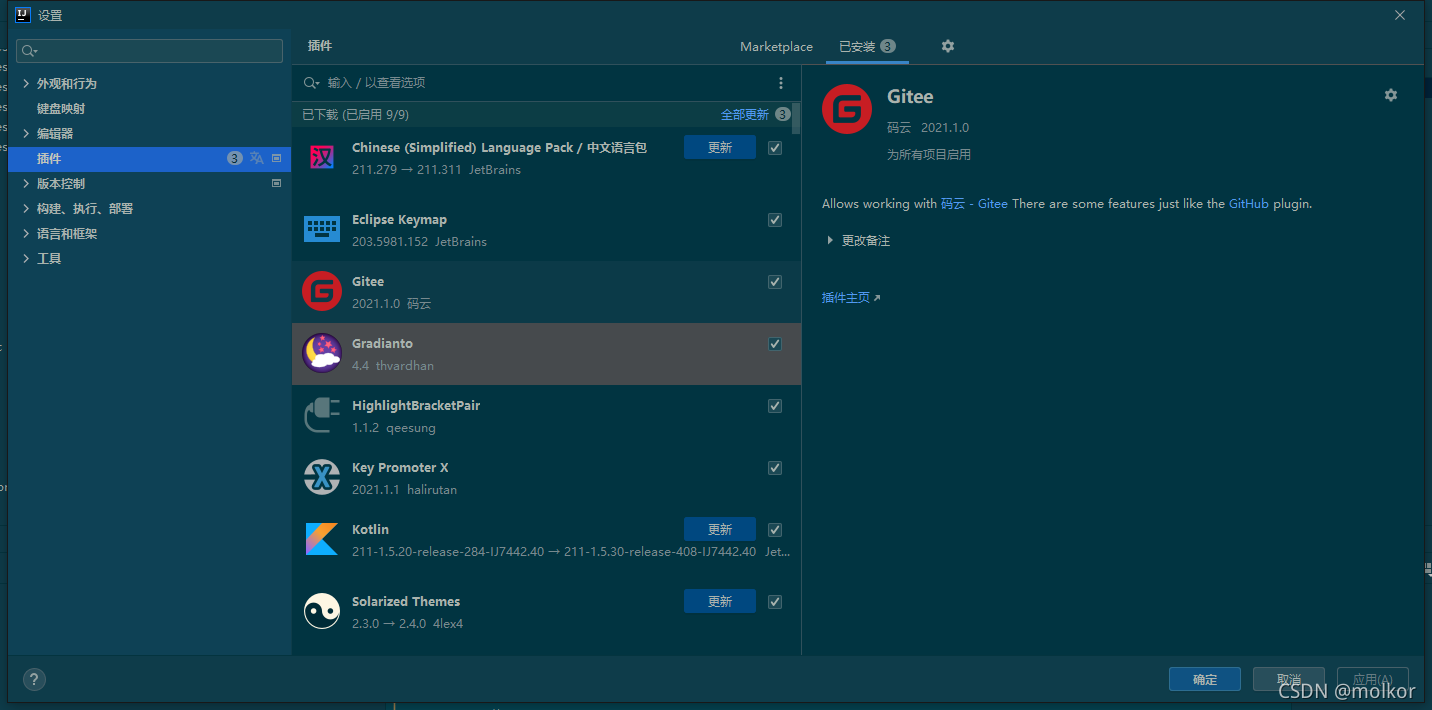This screenshot has width=1432, height=710.
Task: Click the plugin list vertical scrollbar
Action: point(796,118)
